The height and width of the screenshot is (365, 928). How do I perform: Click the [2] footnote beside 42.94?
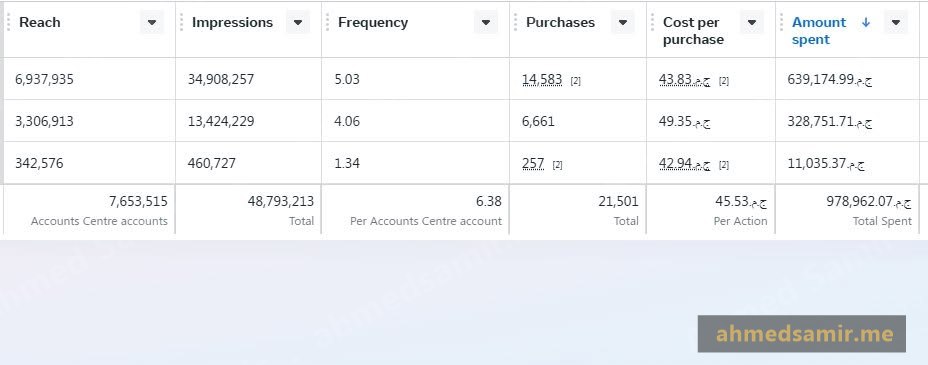(x=723, y=165)
